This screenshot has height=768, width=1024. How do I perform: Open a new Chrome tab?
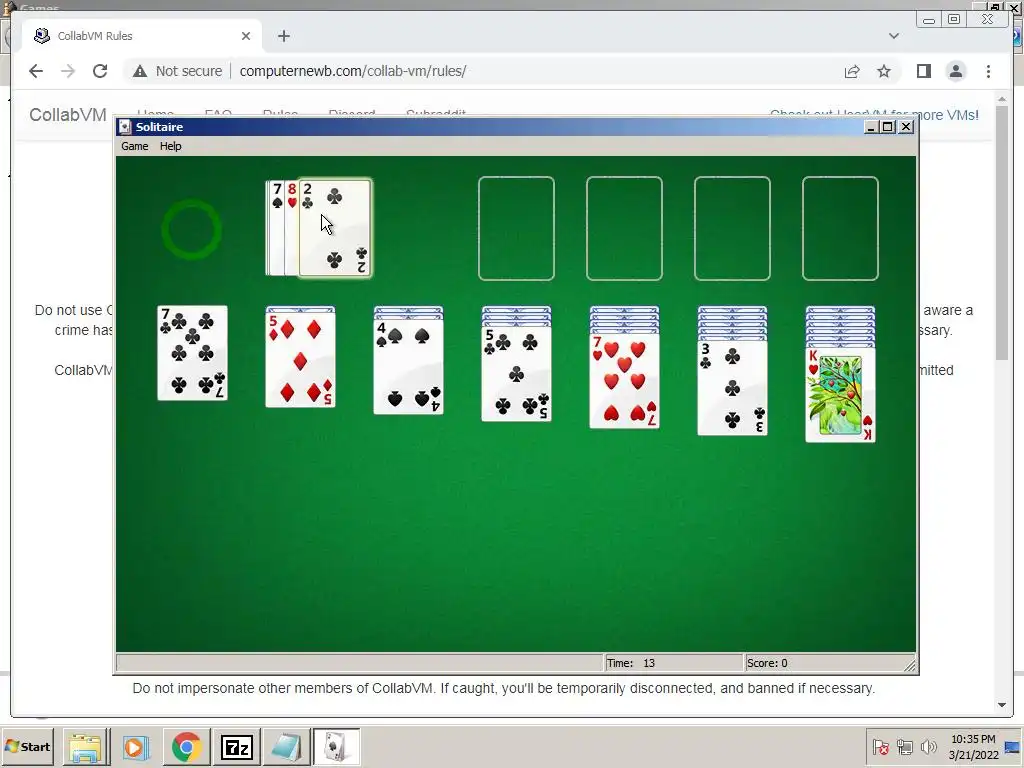[x=283, y=36]
